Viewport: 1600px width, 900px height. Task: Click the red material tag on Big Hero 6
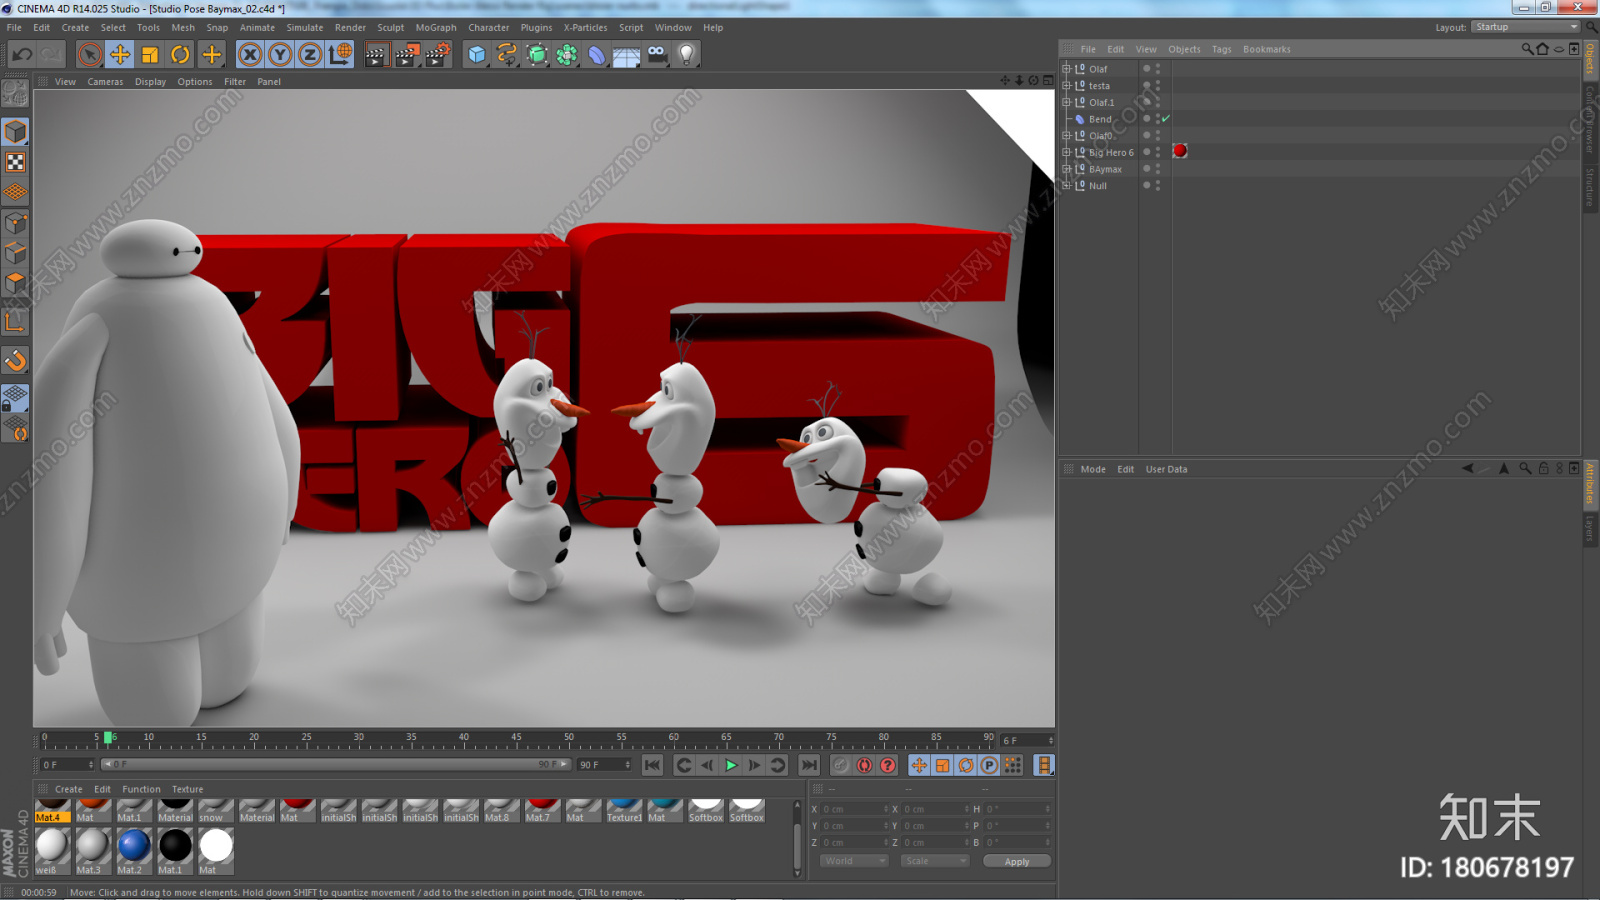pos(1180,151)
